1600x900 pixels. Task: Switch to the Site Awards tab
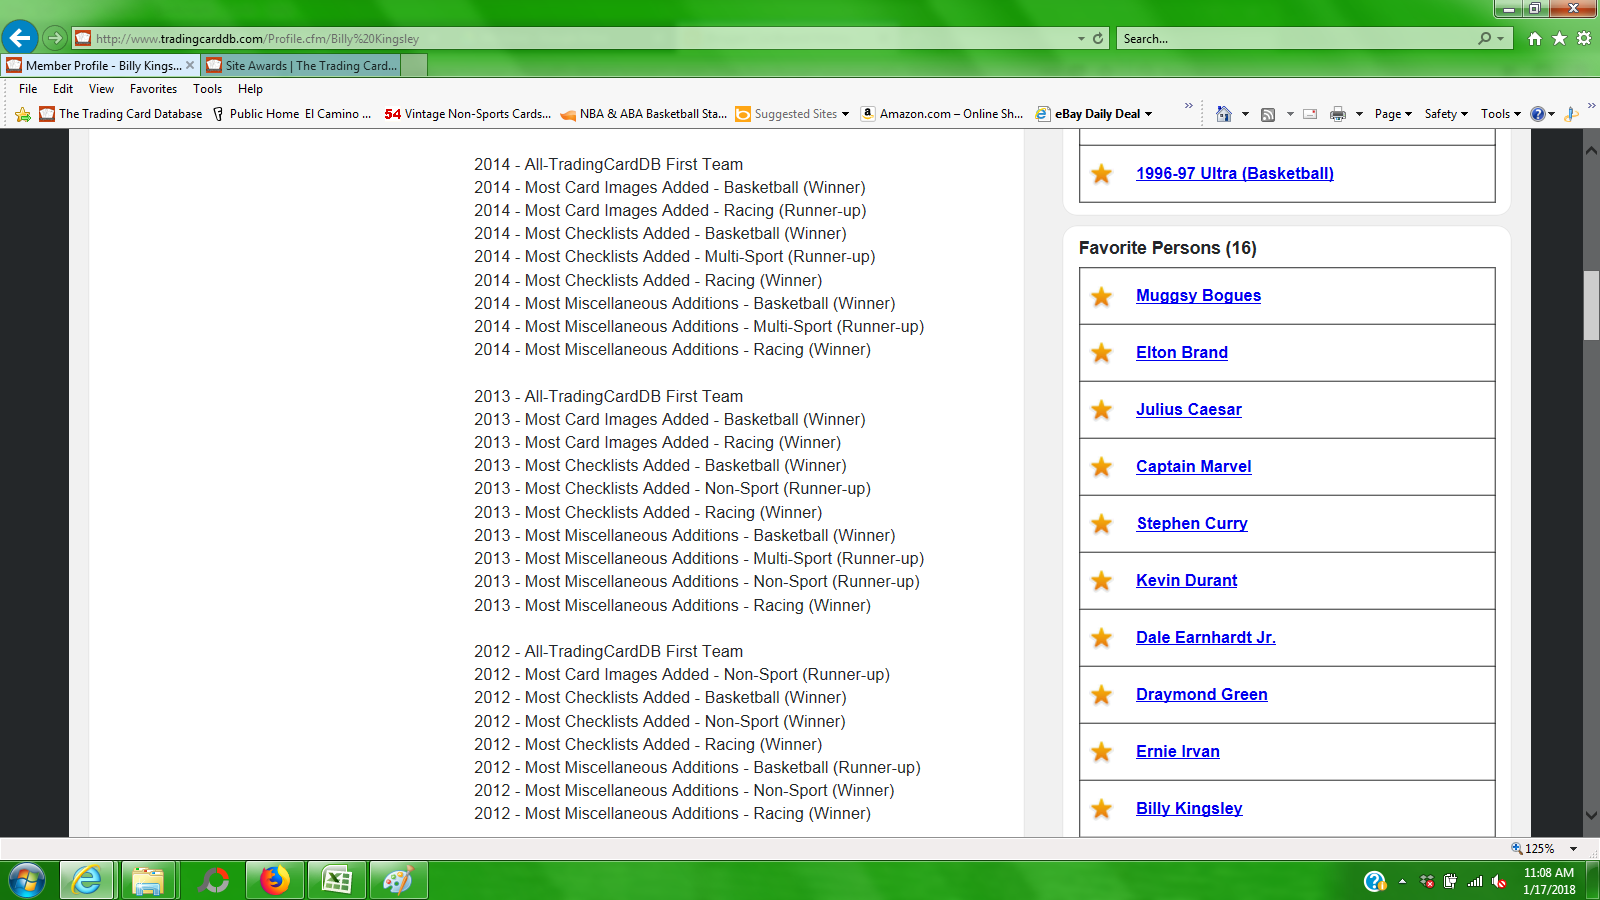(x=300, y=65)
